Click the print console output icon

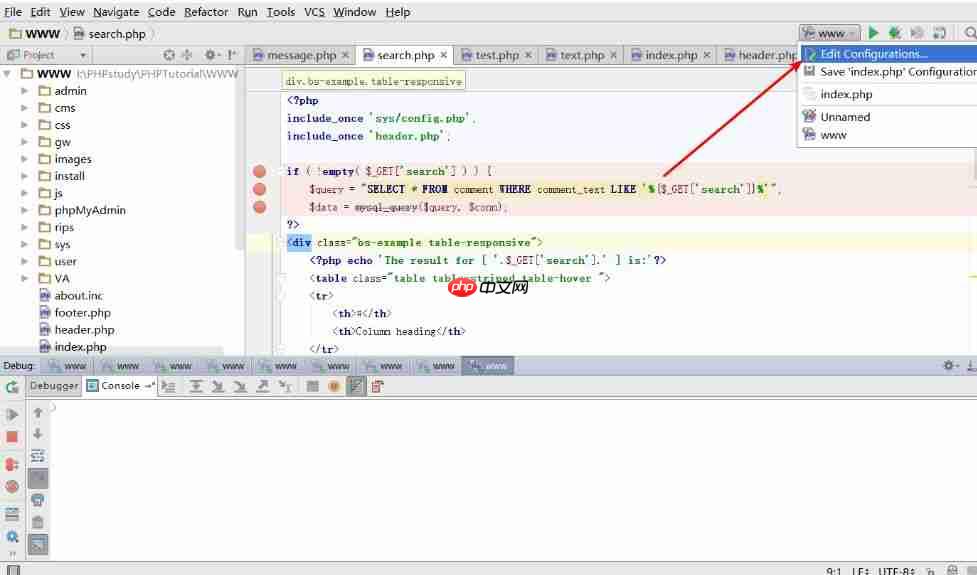[37, 500]
